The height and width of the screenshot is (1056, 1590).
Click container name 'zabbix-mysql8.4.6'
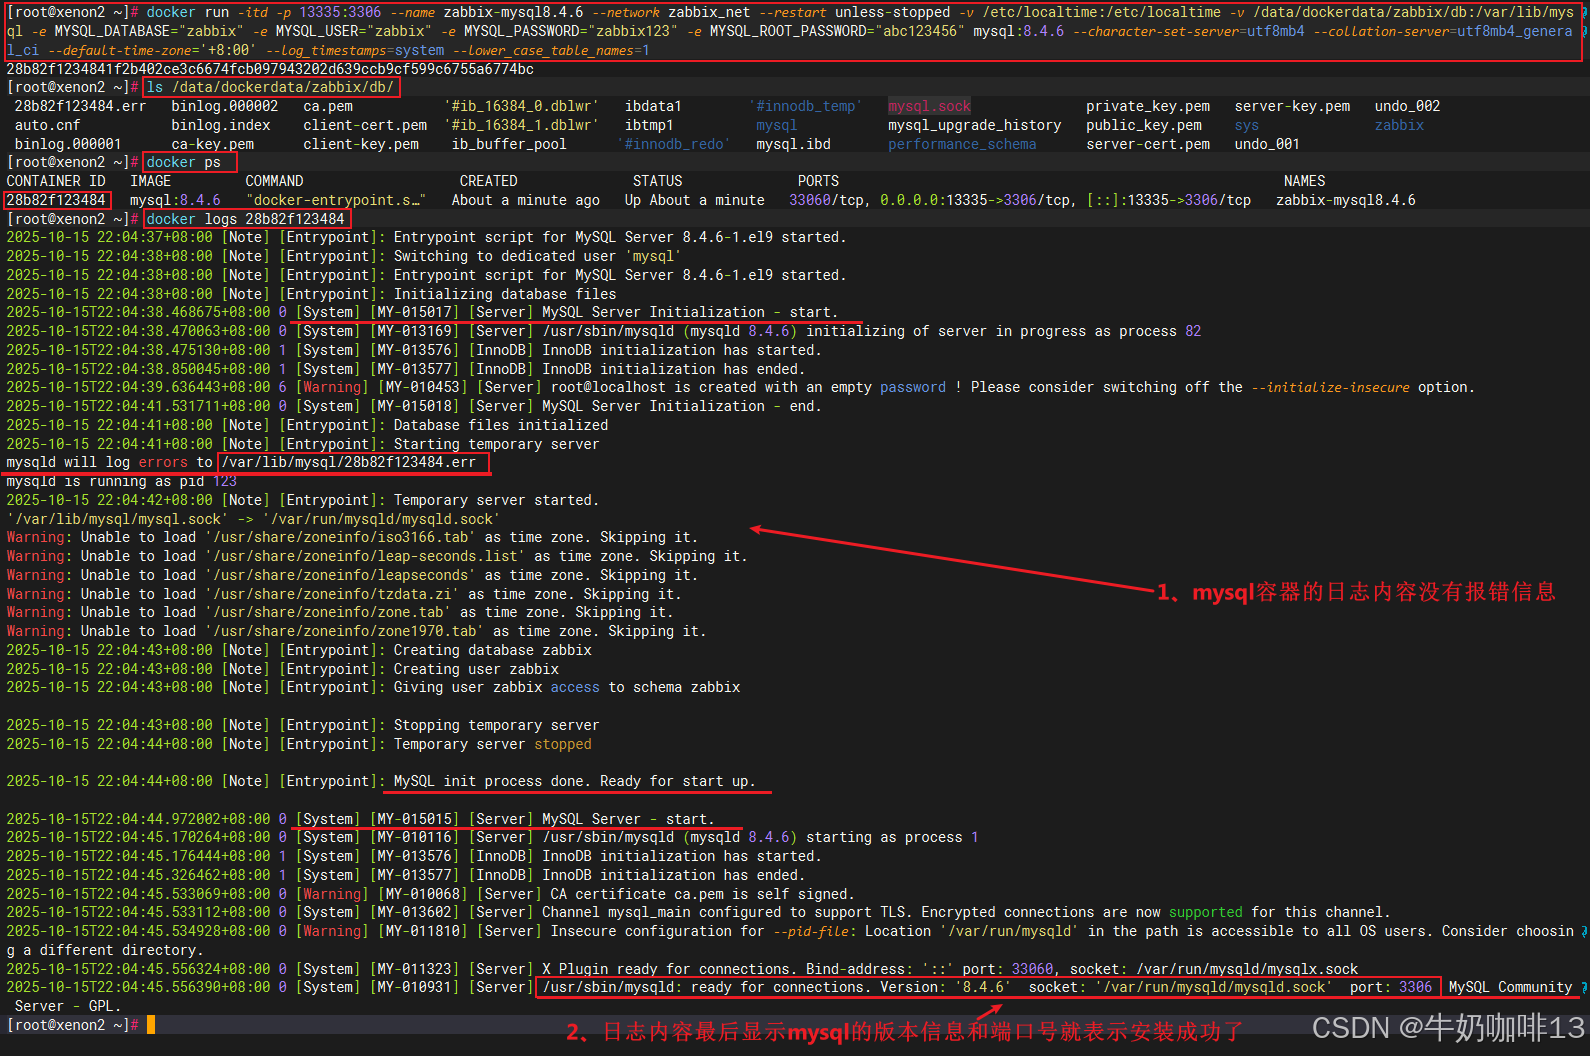pos(1345,200)
